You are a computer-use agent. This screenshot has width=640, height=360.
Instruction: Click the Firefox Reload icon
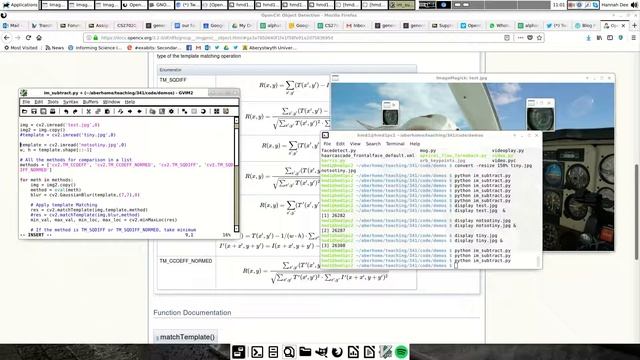[28, 38]
